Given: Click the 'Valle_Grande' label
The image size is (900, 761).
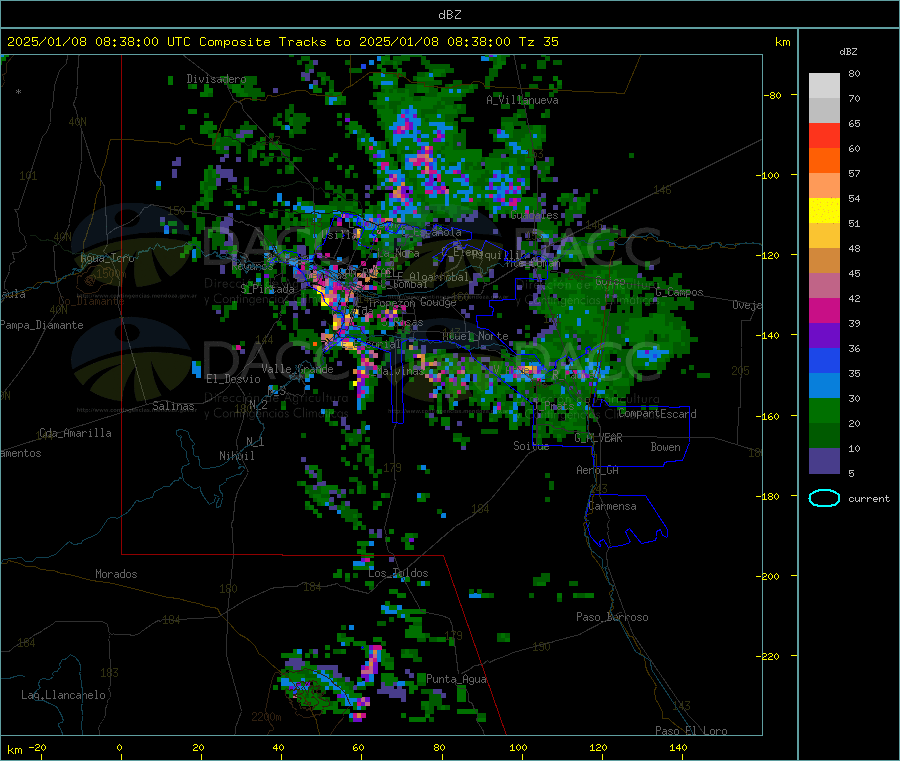Looking at the screenshot, I should (297, 369).
